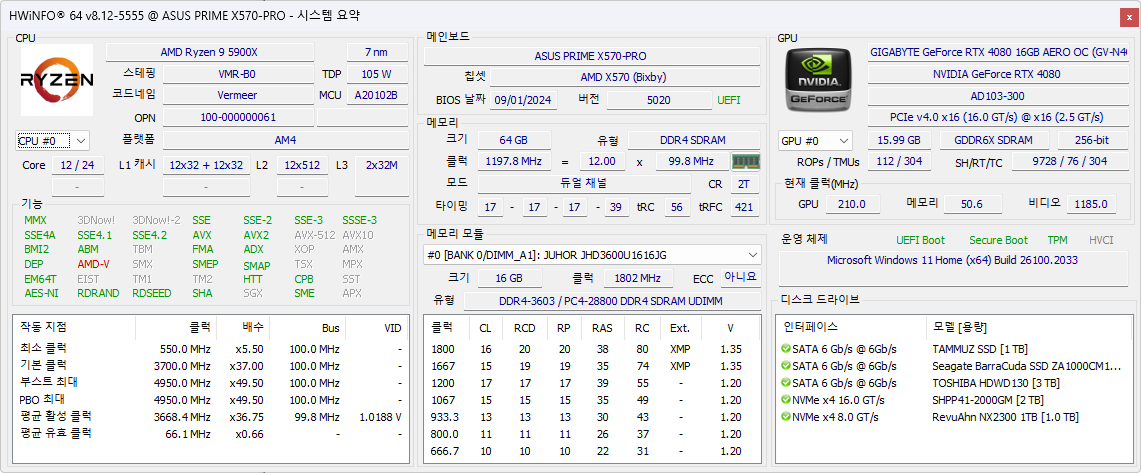Click the A20102B MCU value
The width and height of the screenshot is (1141, 473).
point(376,95)
